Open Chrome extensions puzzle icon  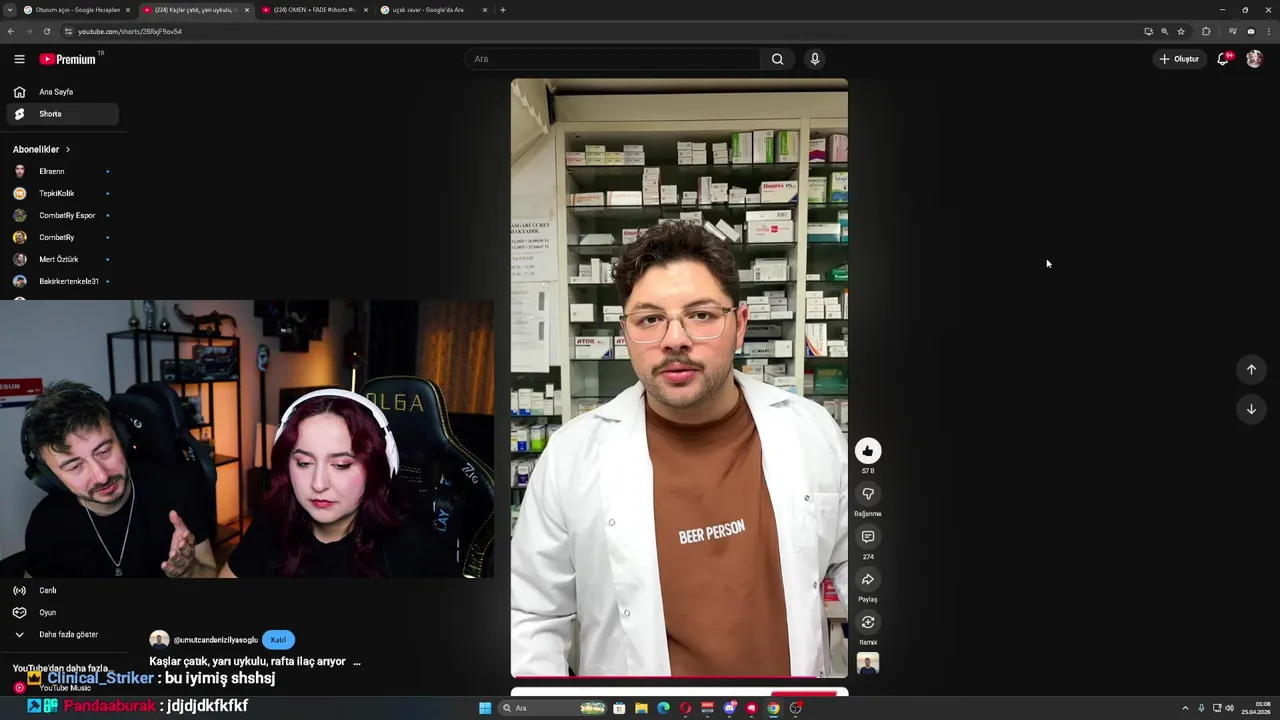pos(1206,31)
